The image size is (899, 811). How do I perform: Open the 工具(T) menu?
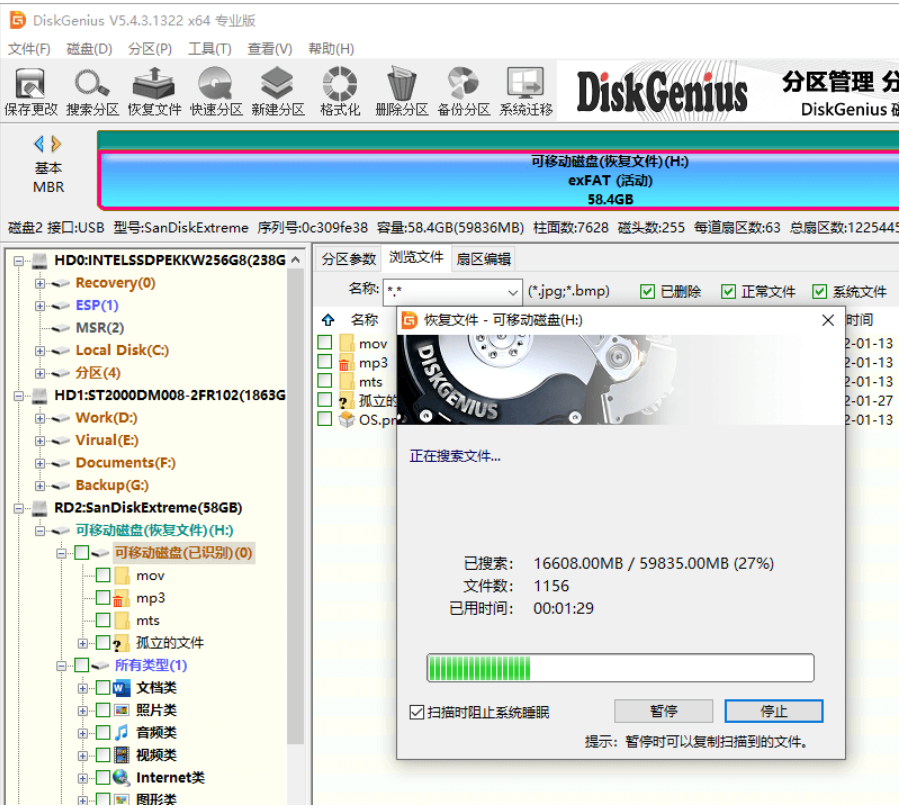[x=209, y=49]
